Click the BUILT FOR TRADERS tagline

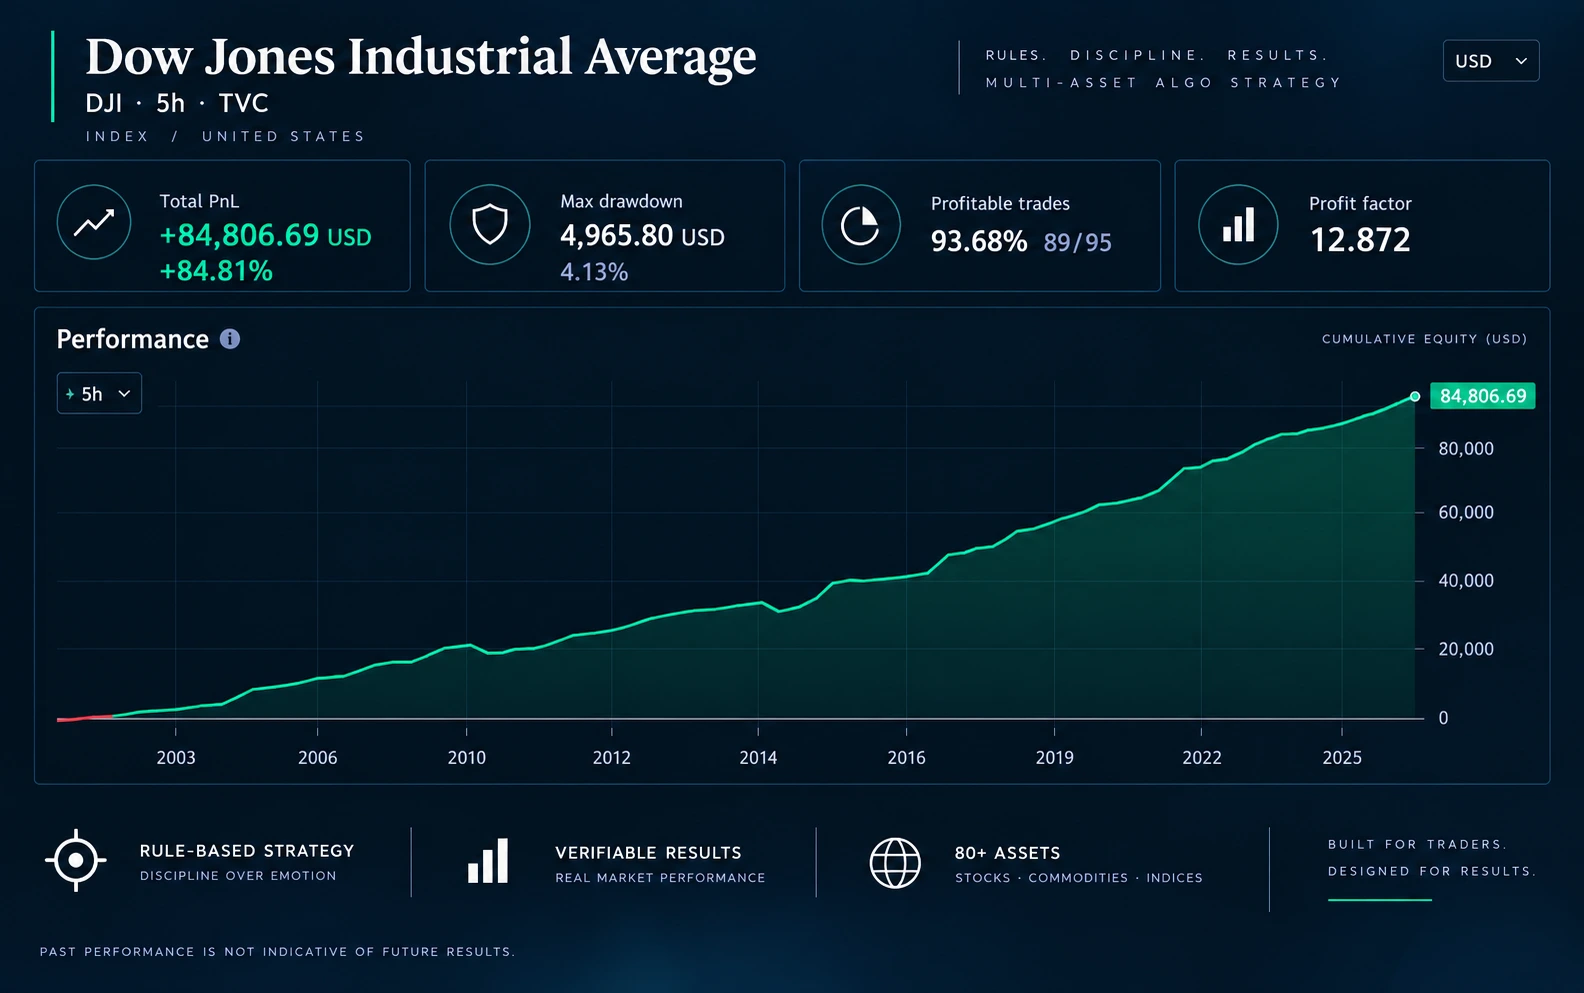tap(1417, 845)
